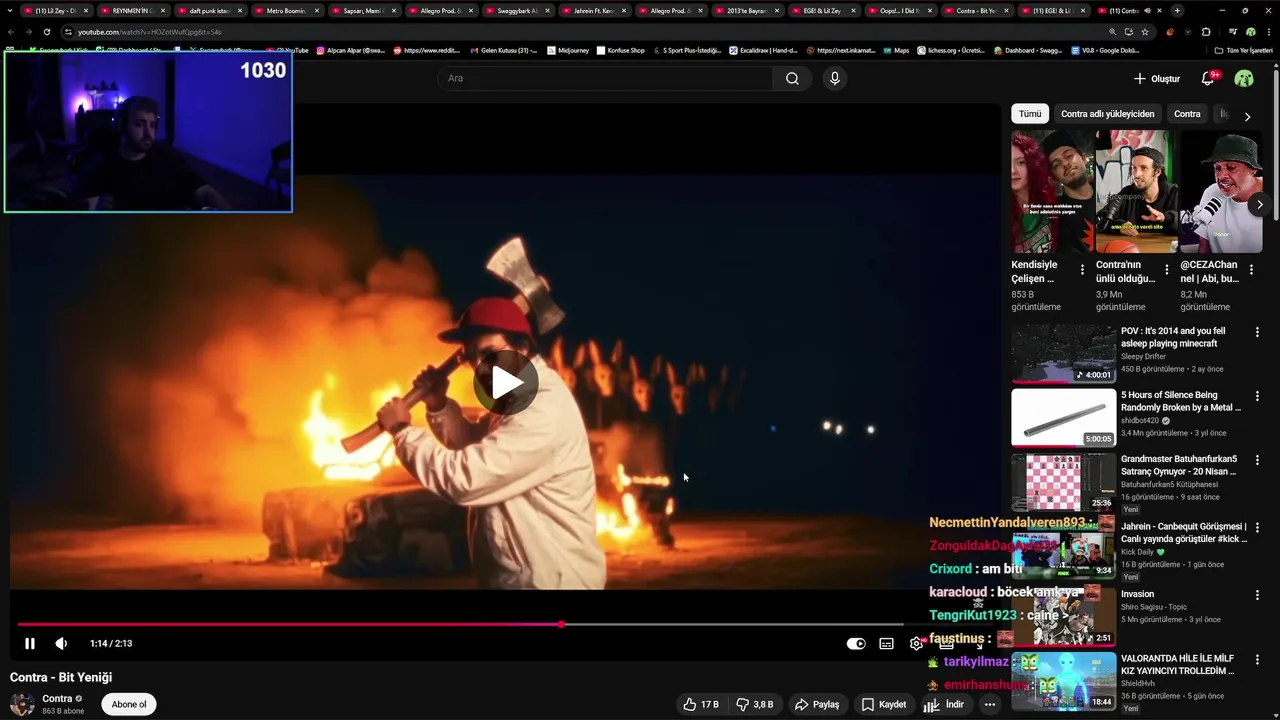Dislike the video showing 3,8 B
1280x720 pixels.
pos(756,704)
